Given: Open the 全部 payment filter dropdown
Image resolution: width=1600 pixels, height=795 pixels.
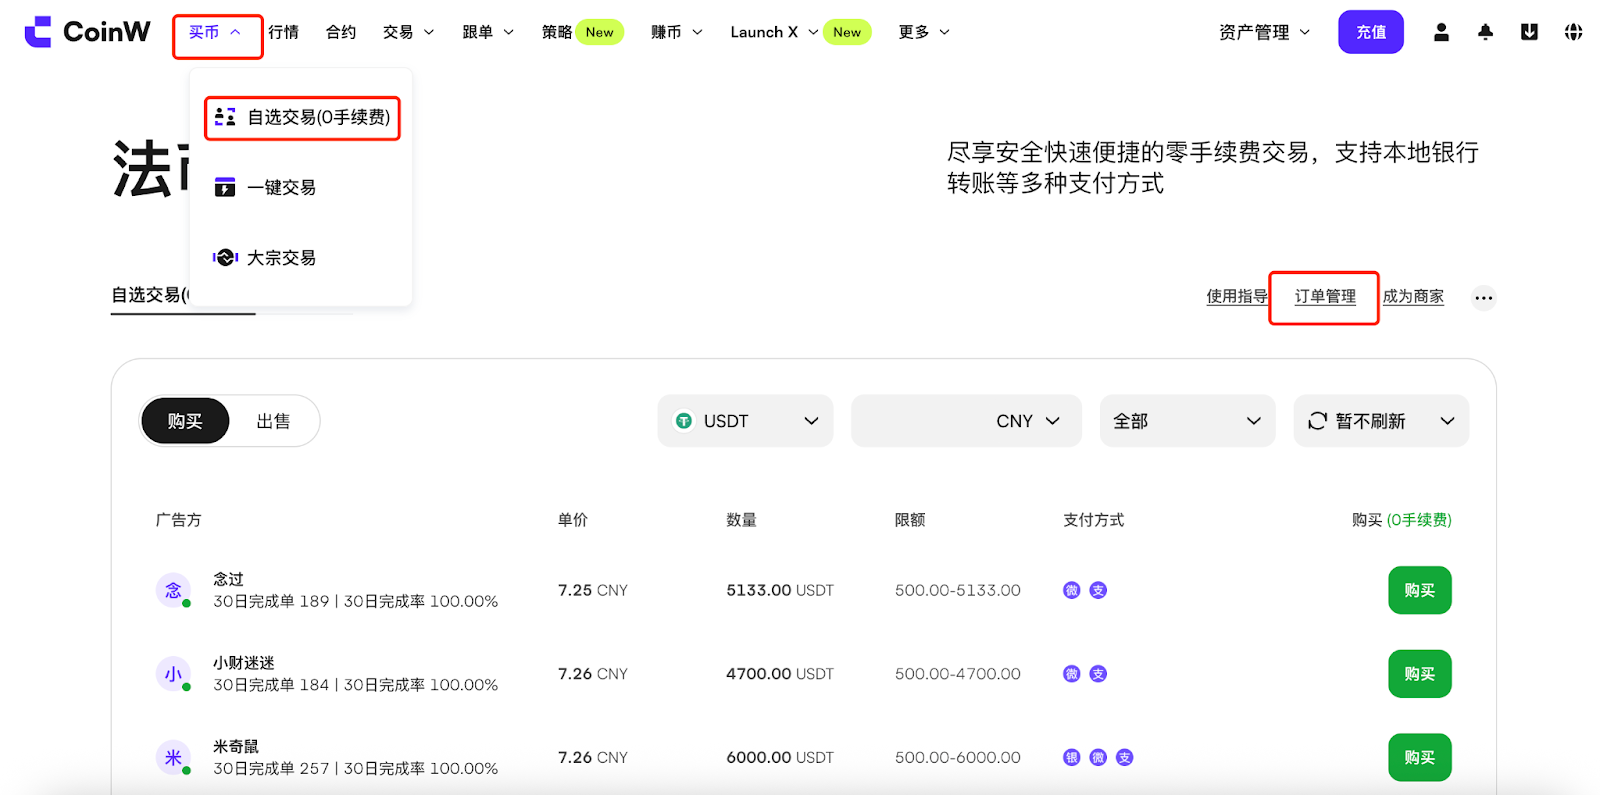Looking at the screenshot, I should [1187, 421].
